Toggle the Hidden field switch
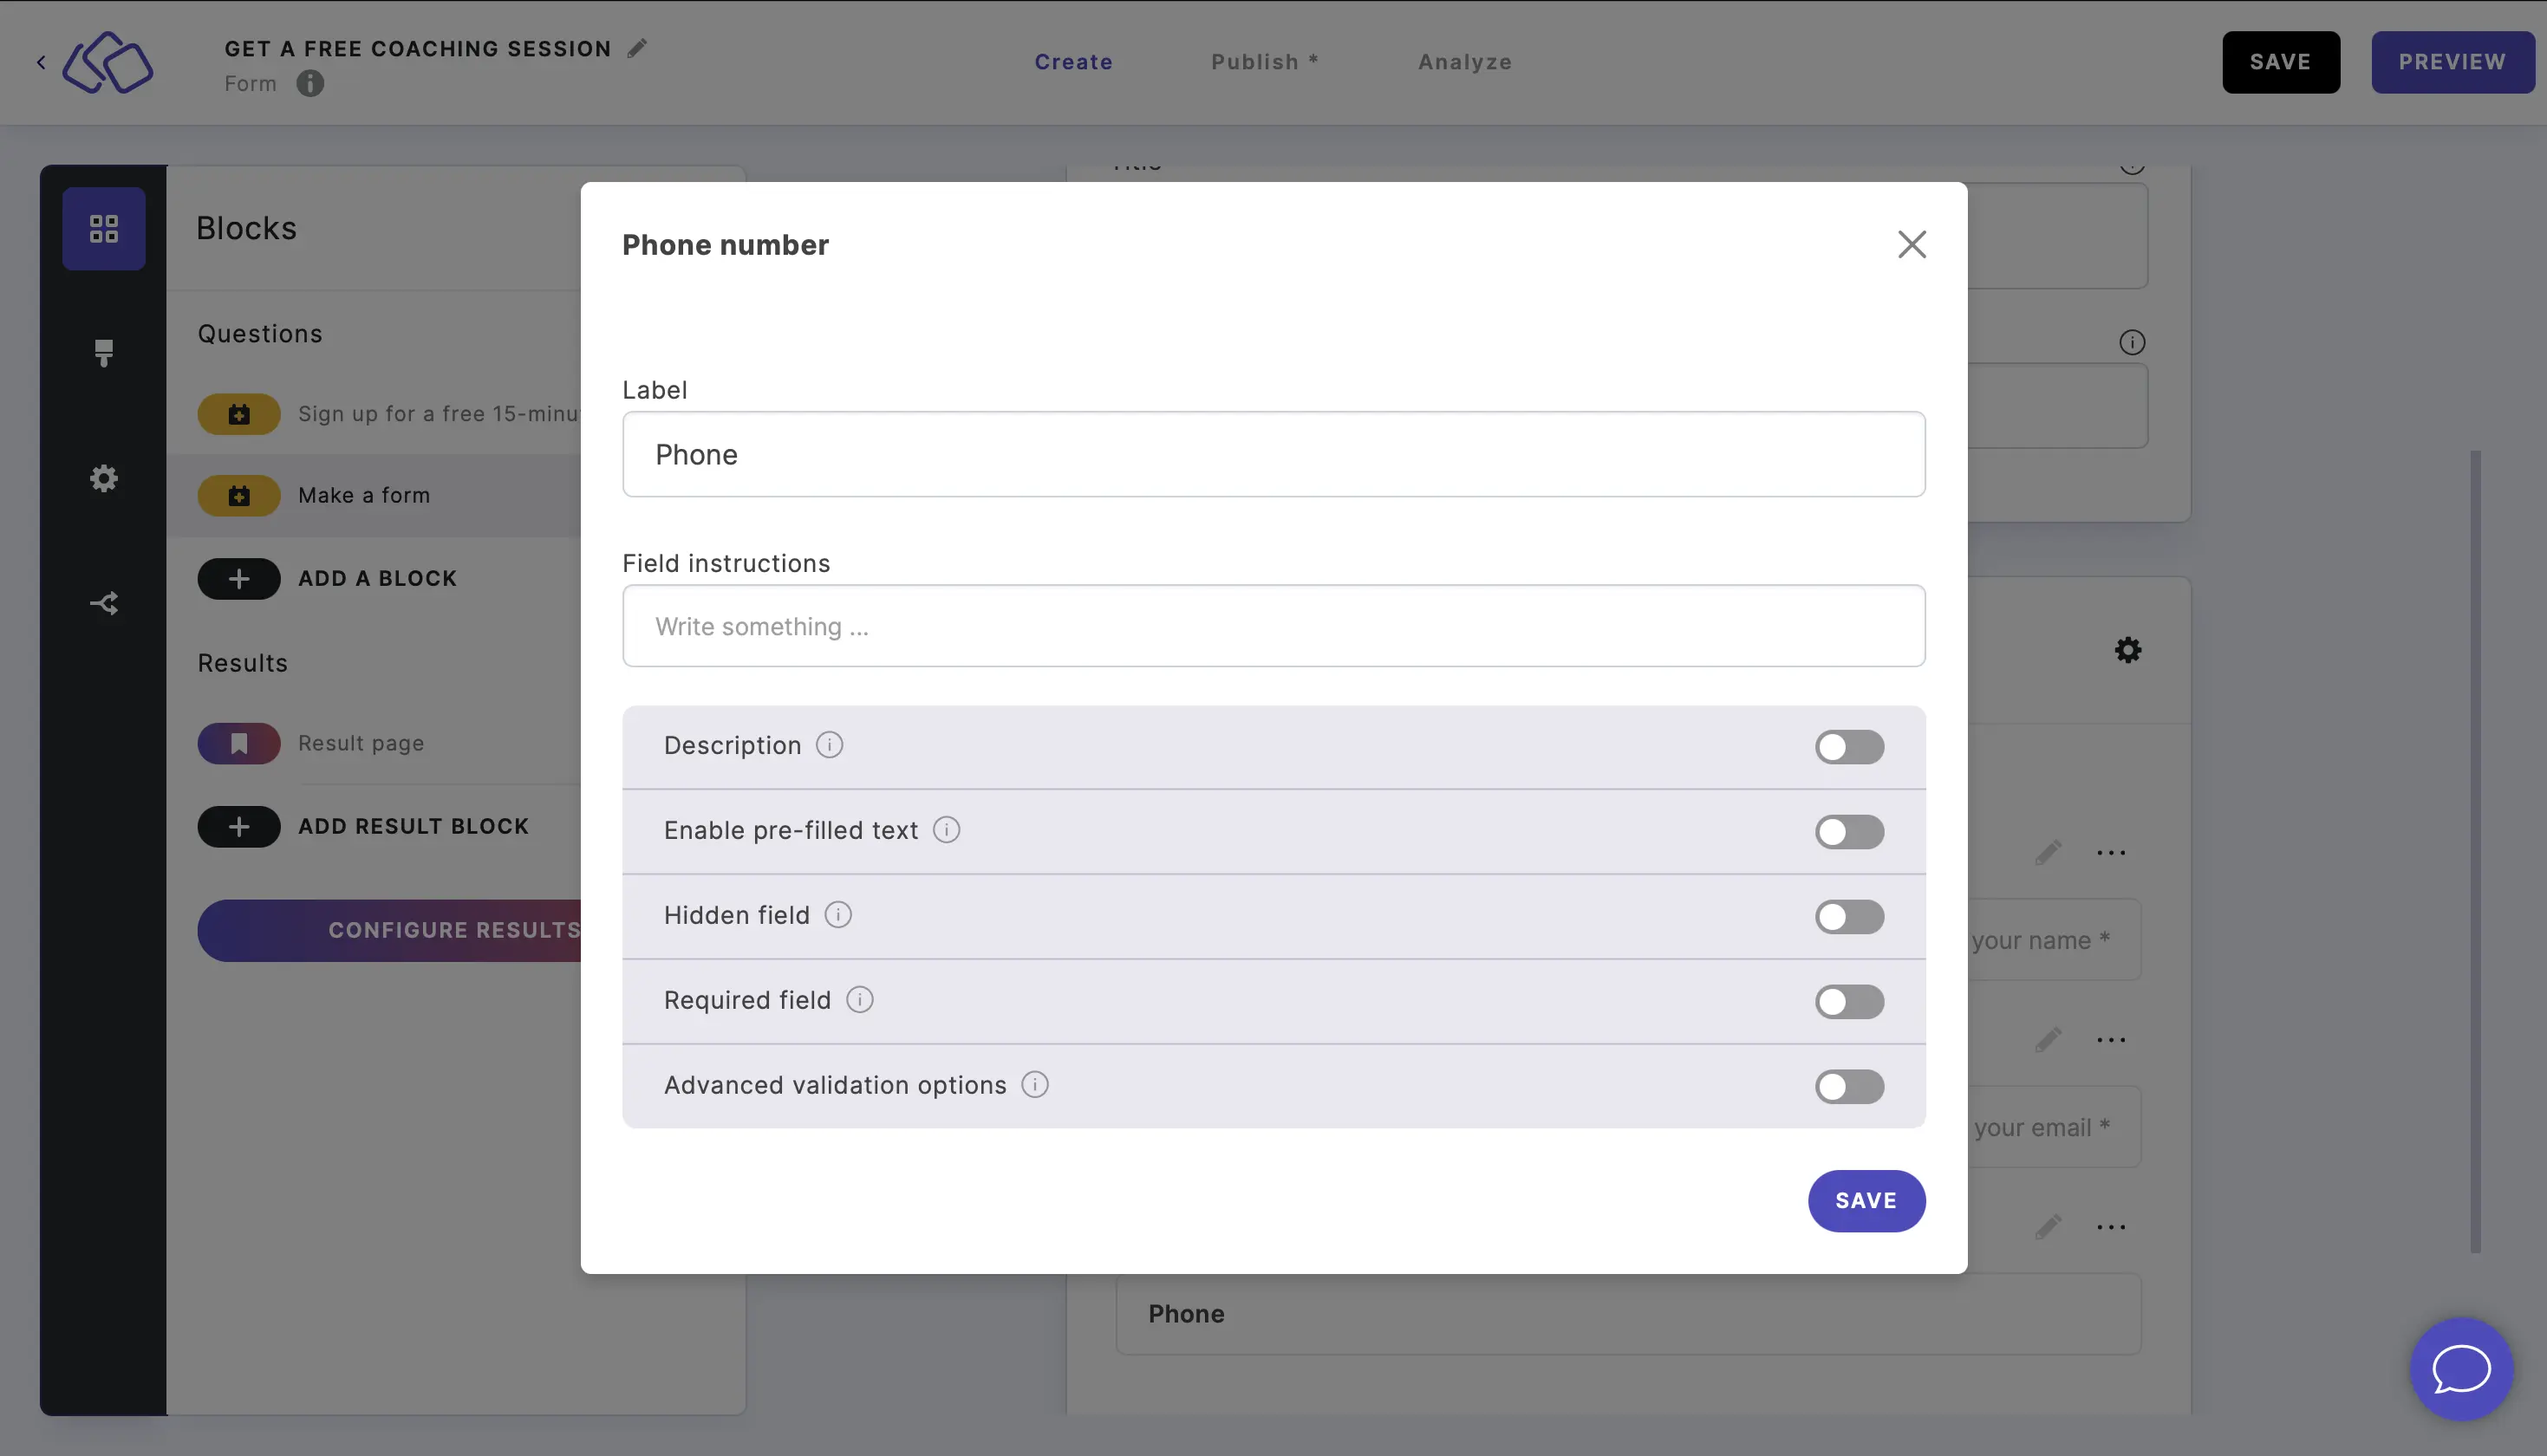 tap(1849, 917)
